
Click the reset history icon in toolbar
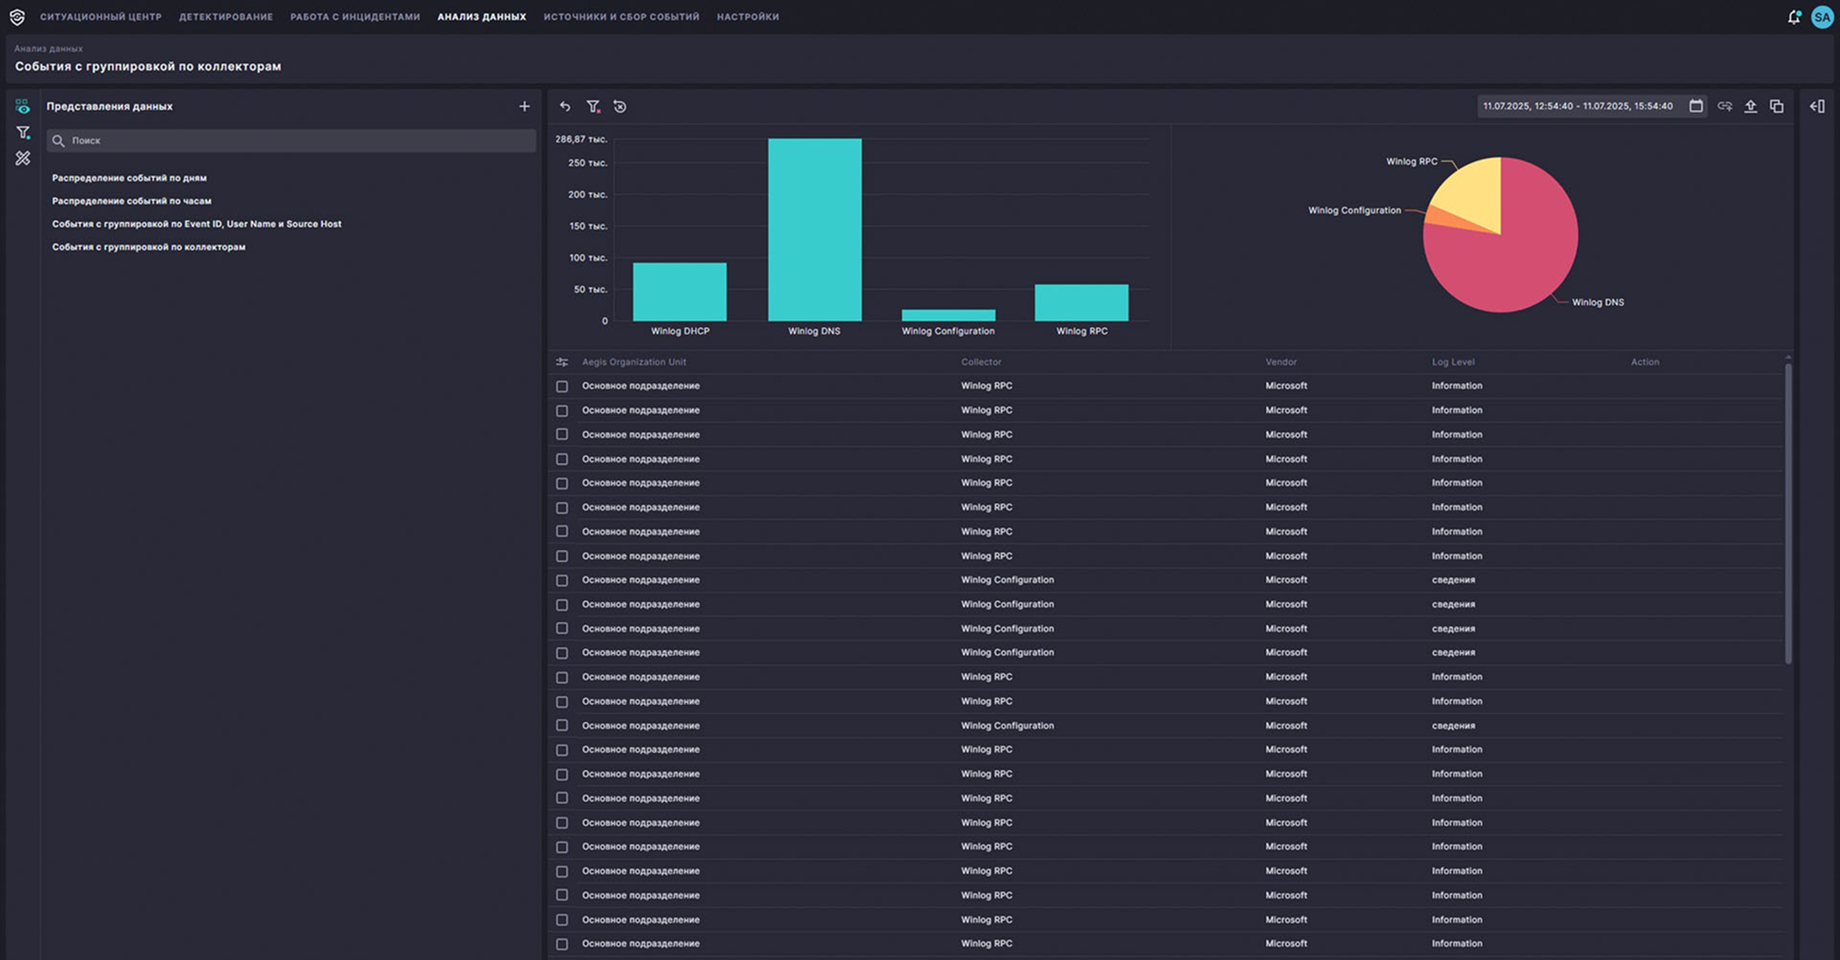point(620,107)
